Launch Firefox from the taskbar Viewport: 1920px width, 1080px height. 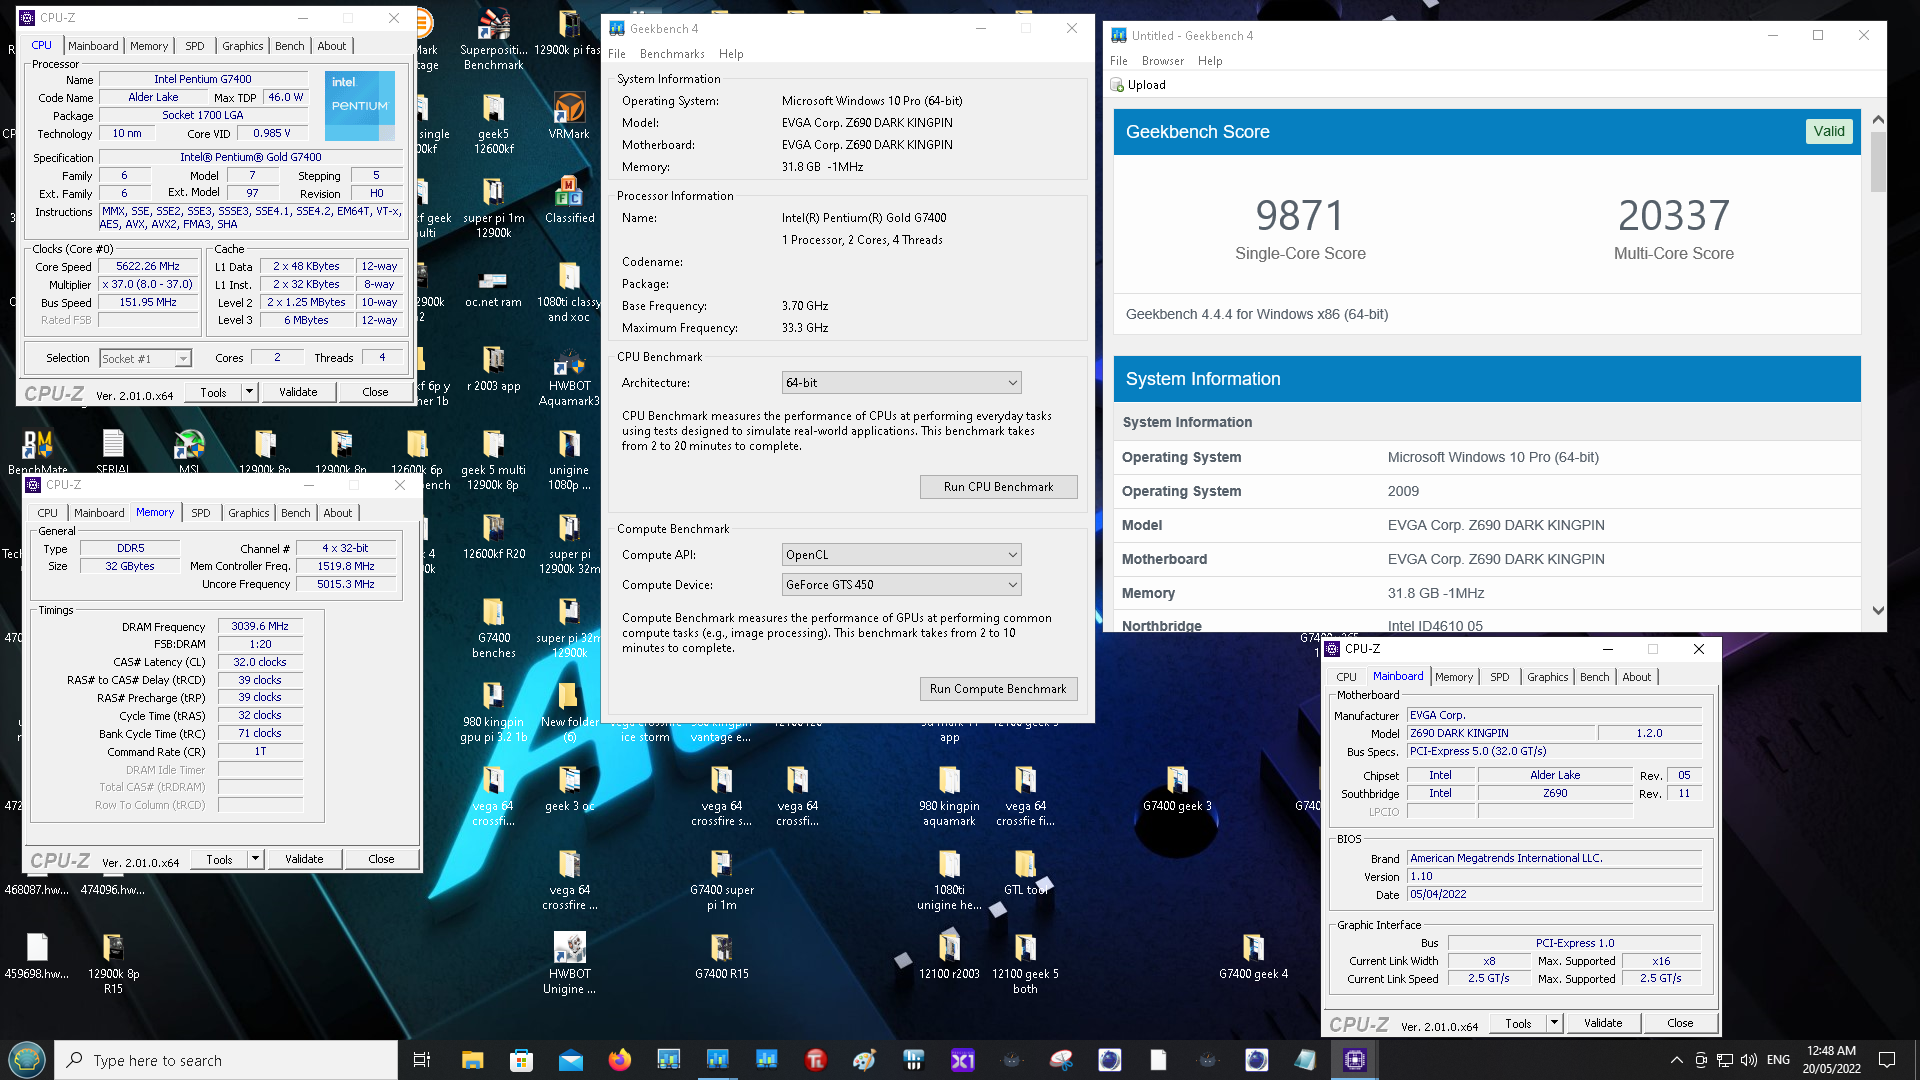(x=620, y=1060)
